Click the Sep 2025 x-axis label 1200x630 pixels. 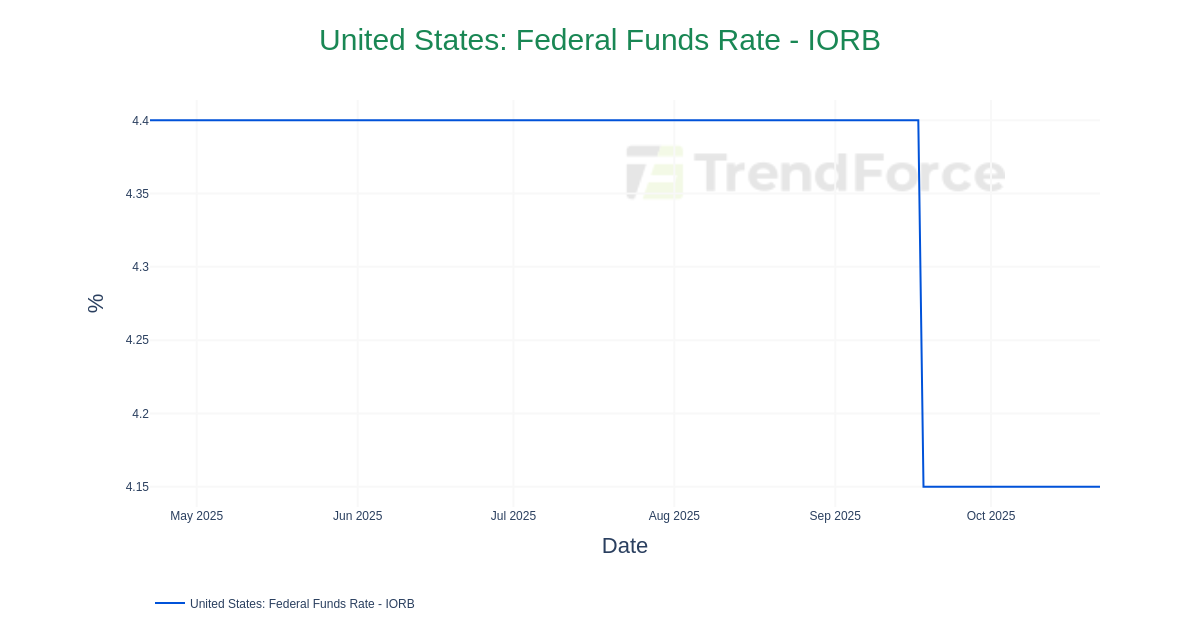point(835,516)
